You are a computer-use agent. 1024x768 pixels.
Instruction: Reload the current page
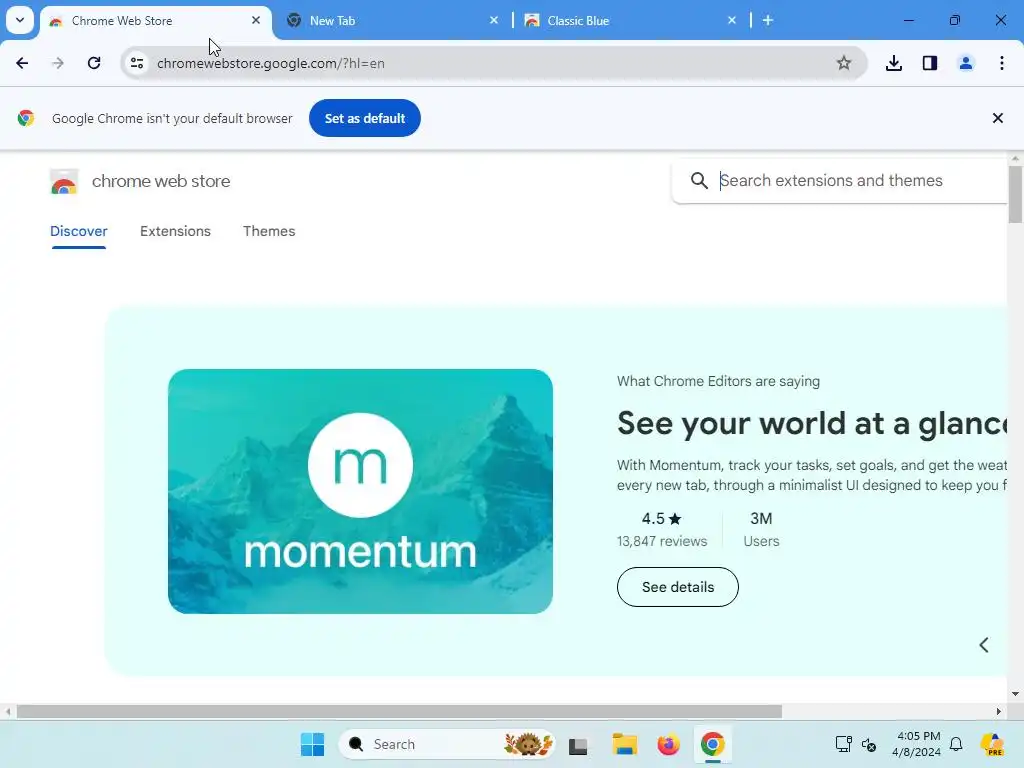pyautogui.click(x=94, y=63)
